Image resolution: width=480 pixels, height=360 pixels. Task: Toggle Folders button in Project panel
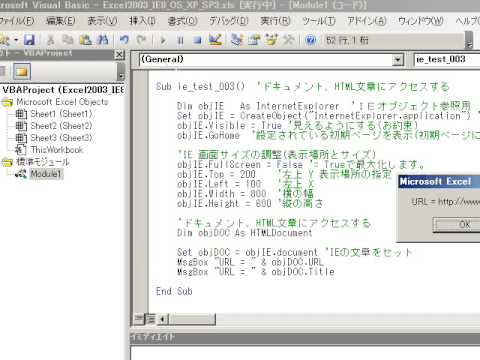tap(22, 71)
